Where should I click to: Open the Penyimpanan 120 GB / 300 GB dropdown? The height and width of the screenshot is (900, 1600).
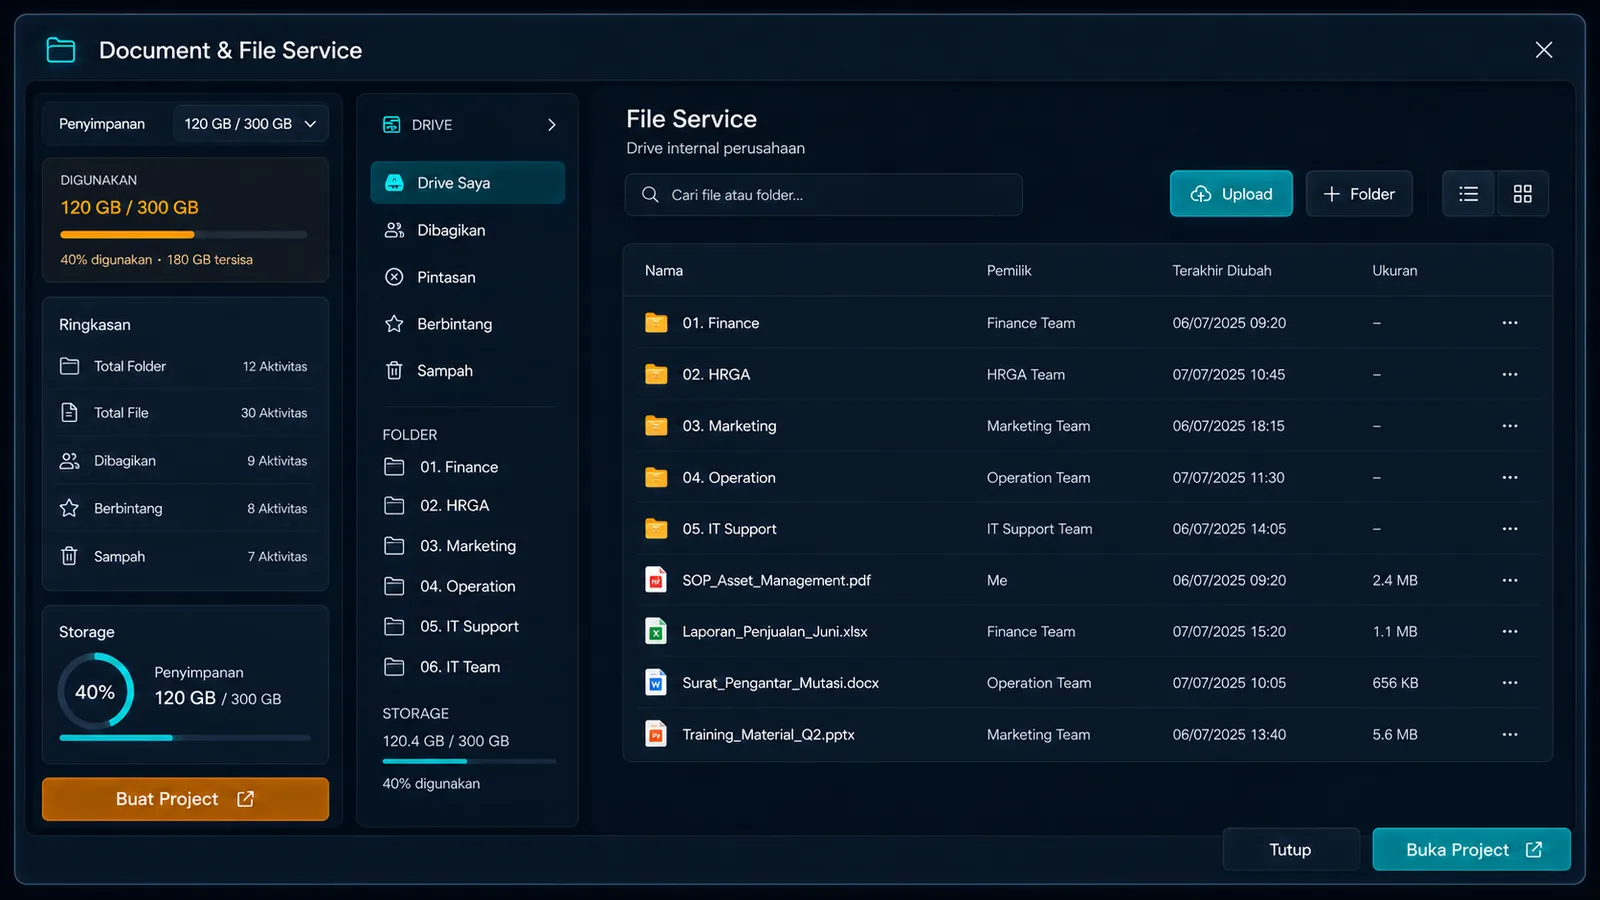point(250,124)
